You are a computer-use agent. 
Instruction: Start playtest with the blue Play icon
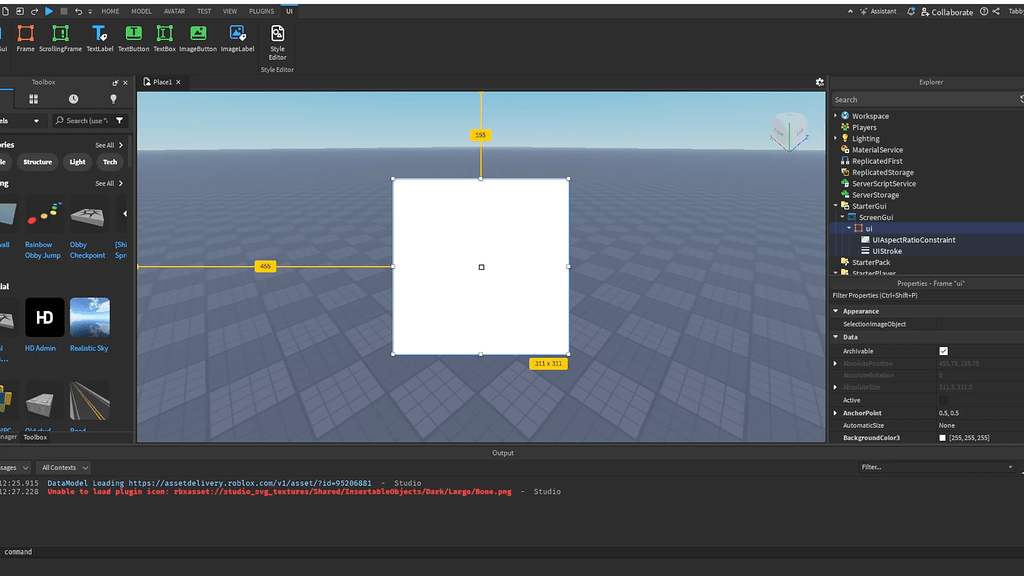49,11
